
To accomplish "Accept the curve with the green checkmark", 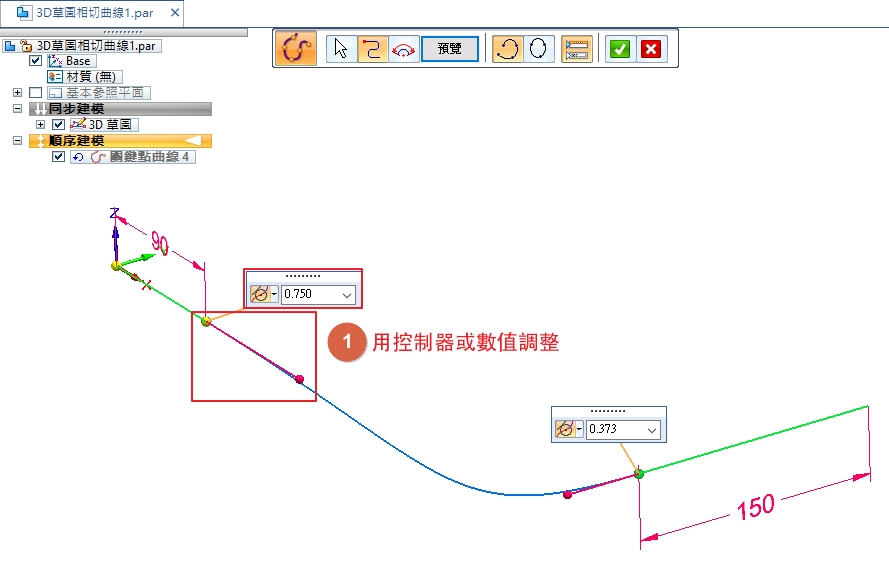I will [x=620, y=48].
